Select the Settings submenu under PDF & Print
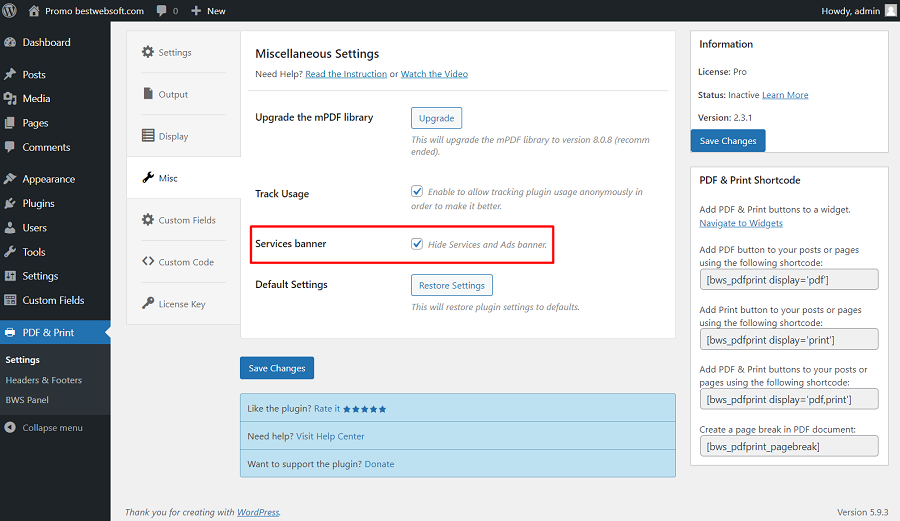Image resolution: width=900 pixels, height=521 pixels. pos(22,360)
